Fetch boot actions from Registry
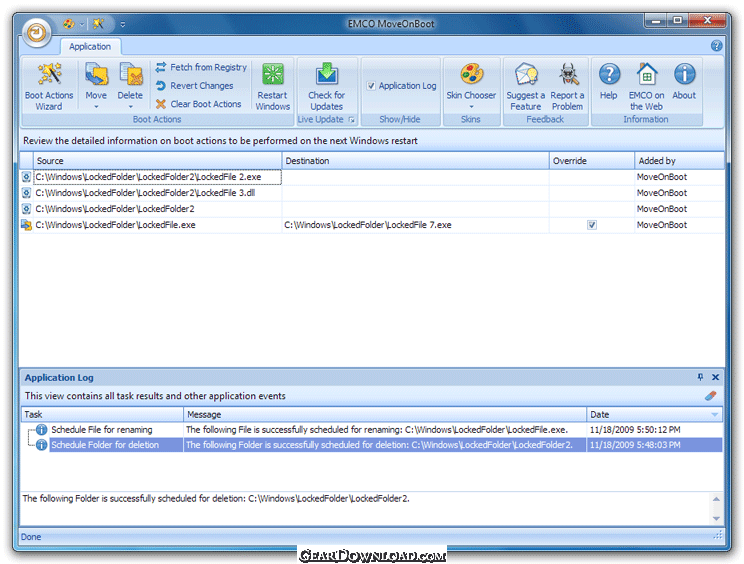Viewport: 744px width, 564px height. 201,67
